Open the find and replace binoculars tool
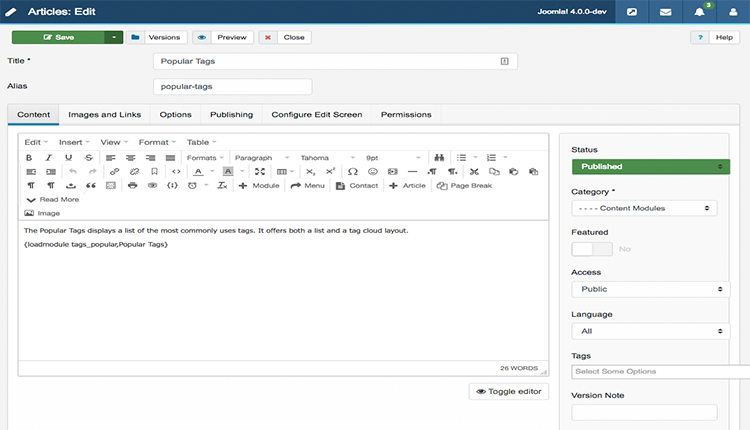Image resolution: width=750 pixels, height=430 pixels. pyautogui.click(x=437, y=157)
